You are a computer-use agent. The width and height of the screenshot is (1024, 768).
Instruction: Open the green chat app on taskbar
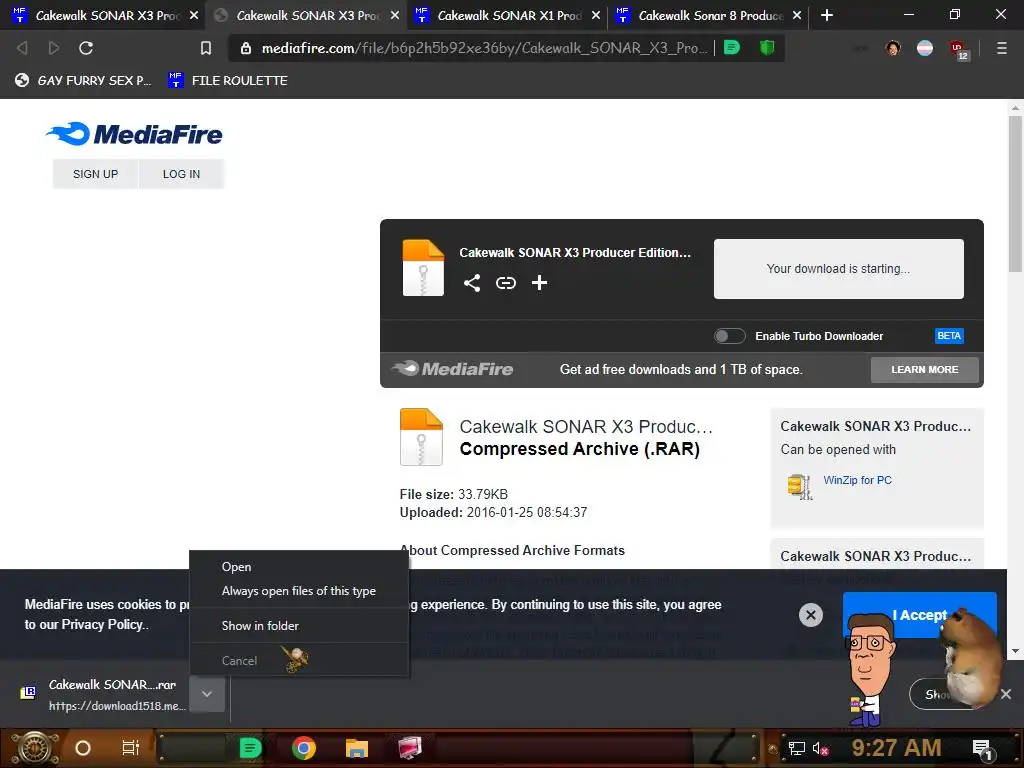[x=251, y=748]
